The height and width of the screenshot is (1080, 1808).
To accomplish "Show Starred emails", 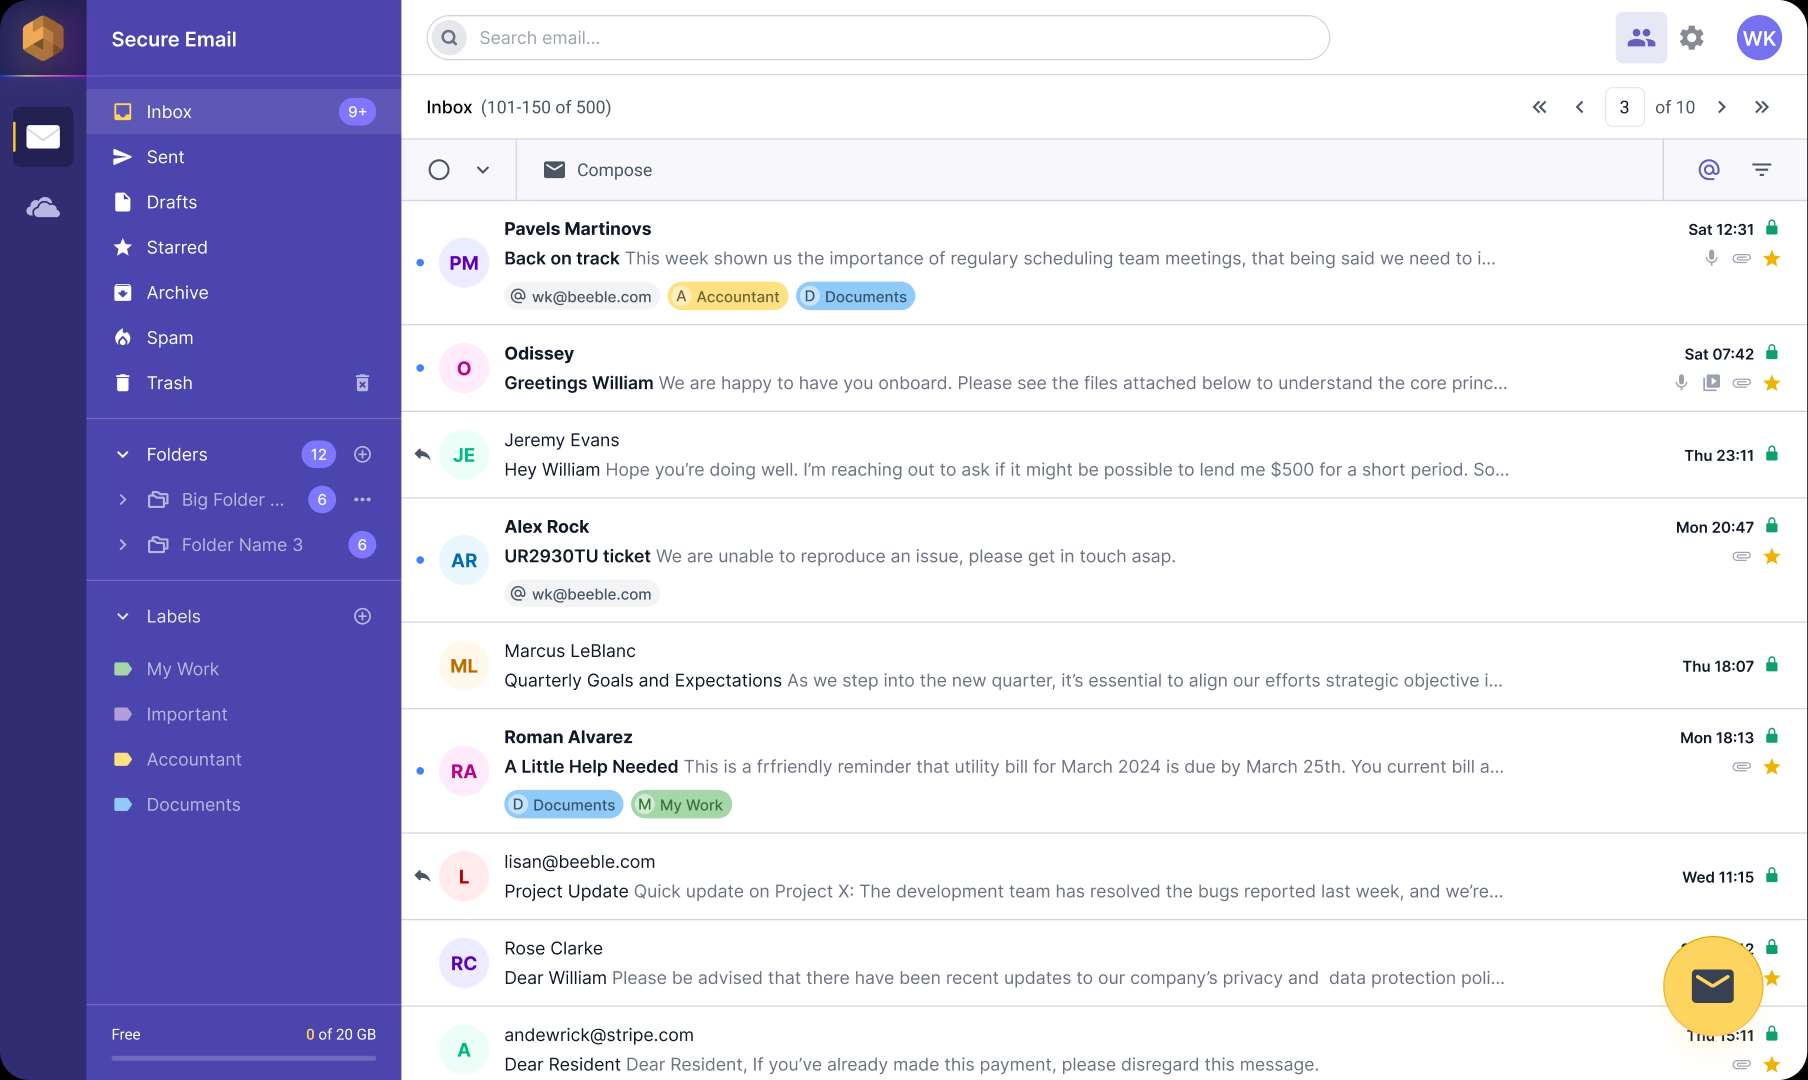I will [243, 247].
